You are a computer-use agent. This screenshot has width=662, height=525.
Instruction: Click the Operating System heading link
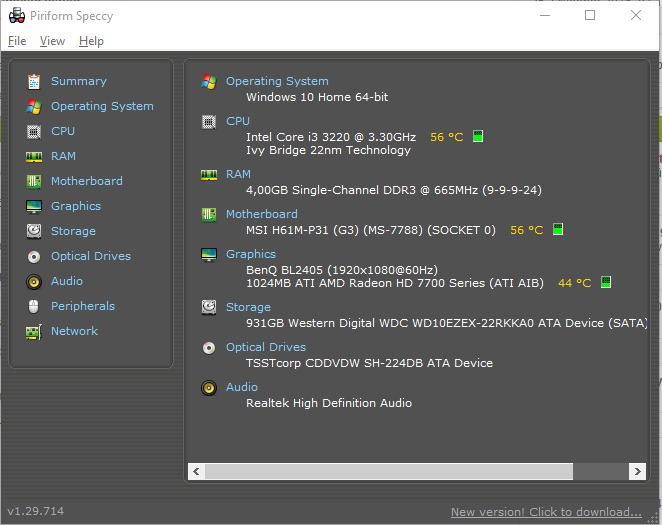coord(277,81)
